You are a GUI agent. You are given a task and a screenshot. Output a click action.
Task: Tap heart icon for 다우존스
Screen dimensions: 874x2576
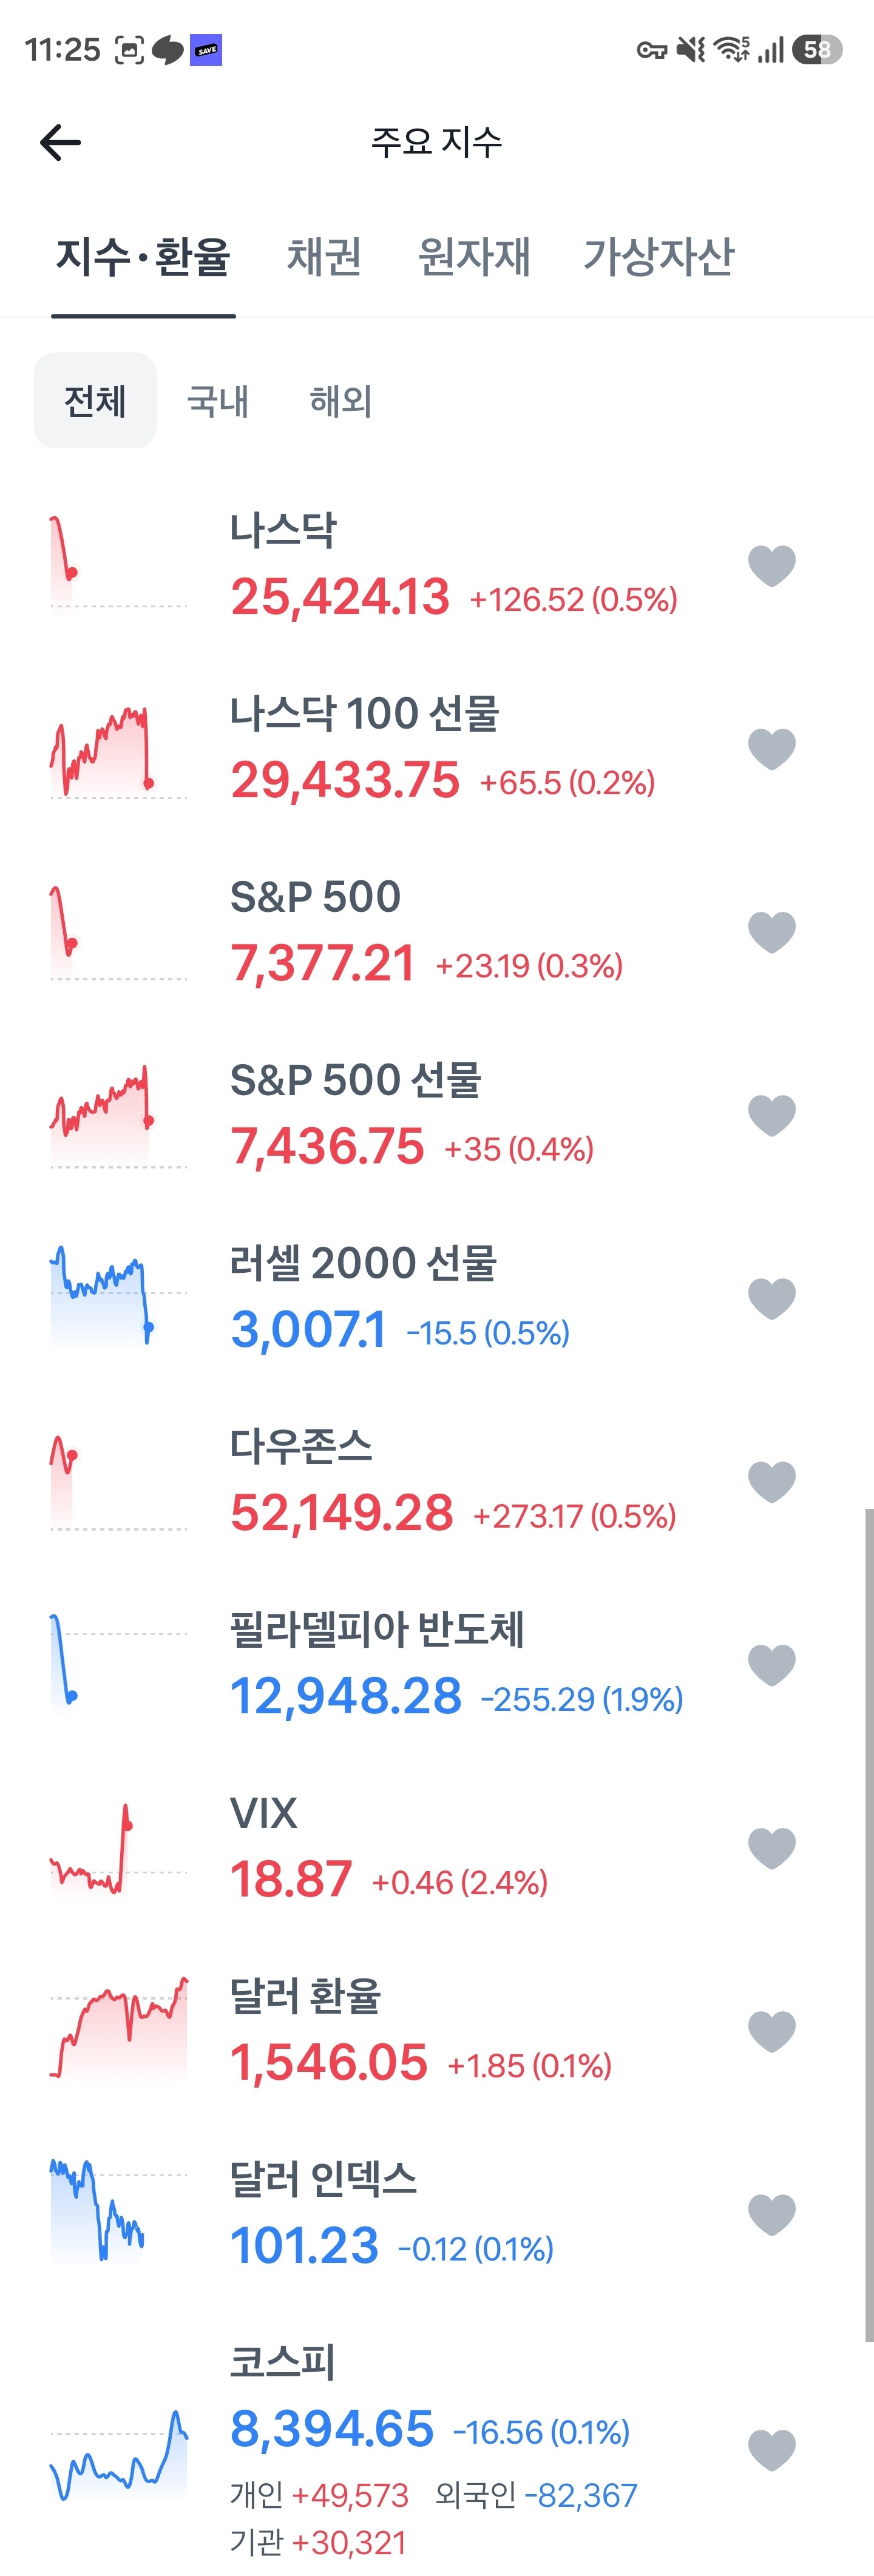(771, 1480)
